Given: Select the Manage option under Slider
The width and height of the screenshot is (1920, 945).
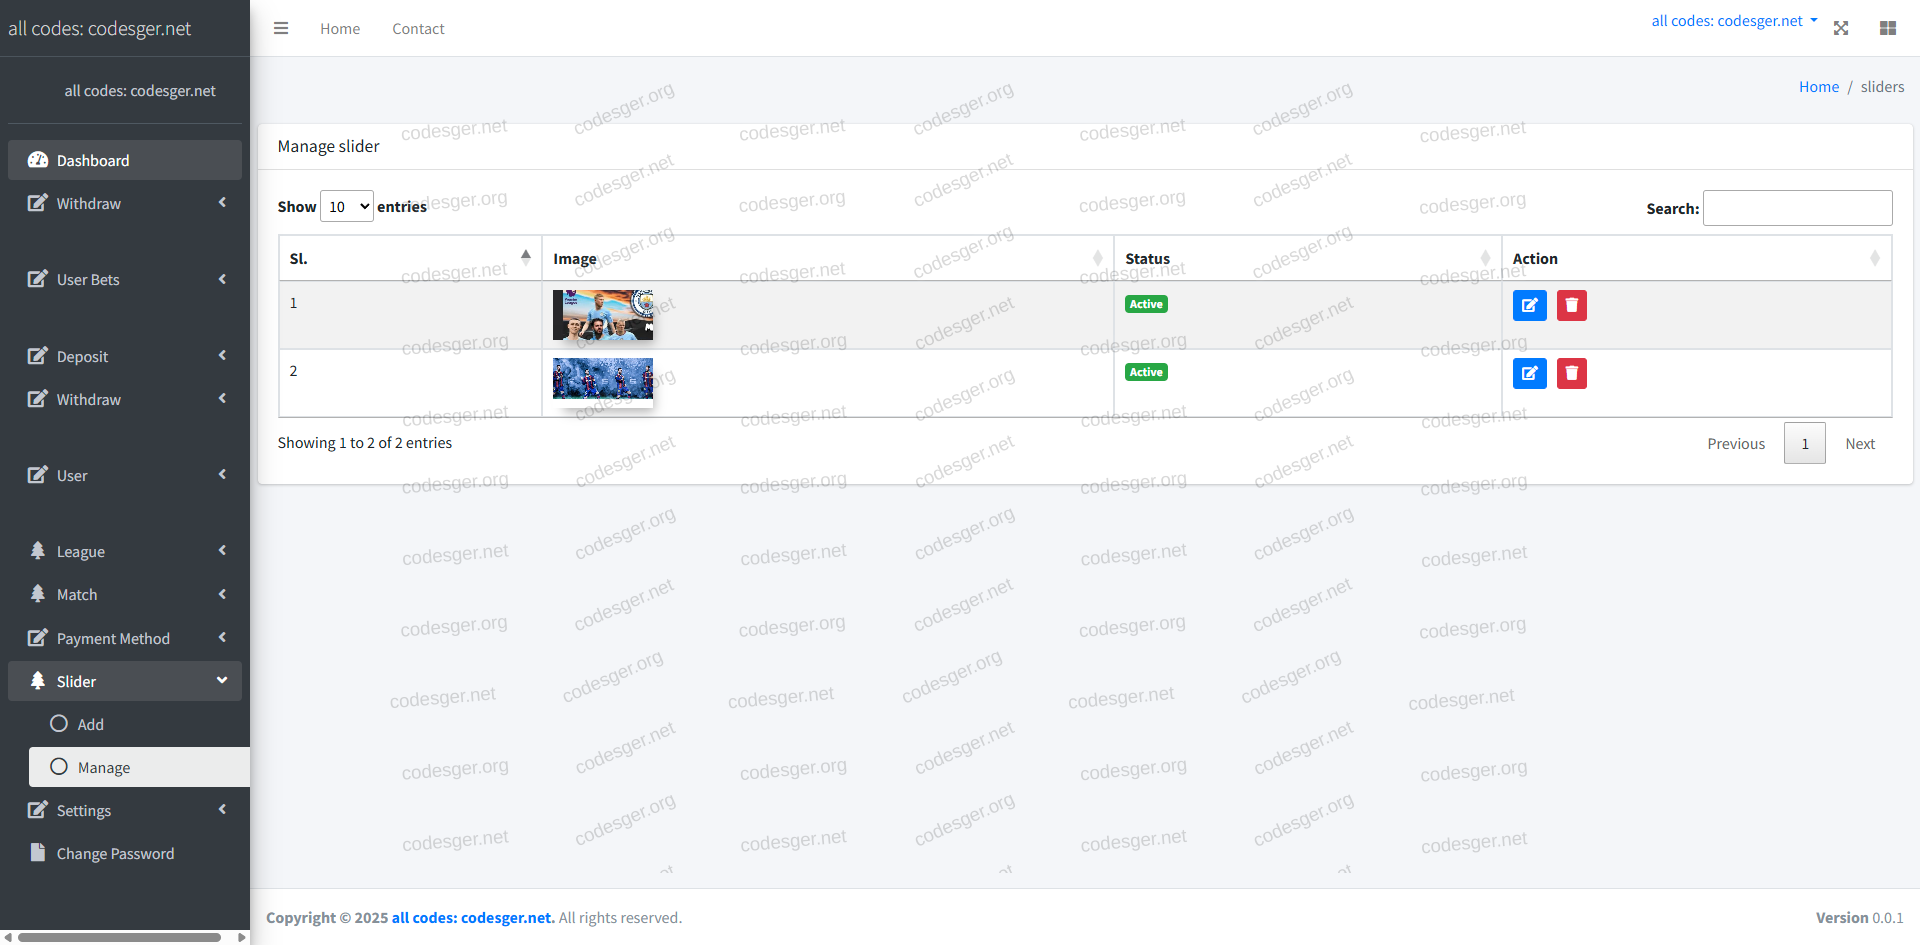Looking at the screenshot, I should click(x=104, y=767).
